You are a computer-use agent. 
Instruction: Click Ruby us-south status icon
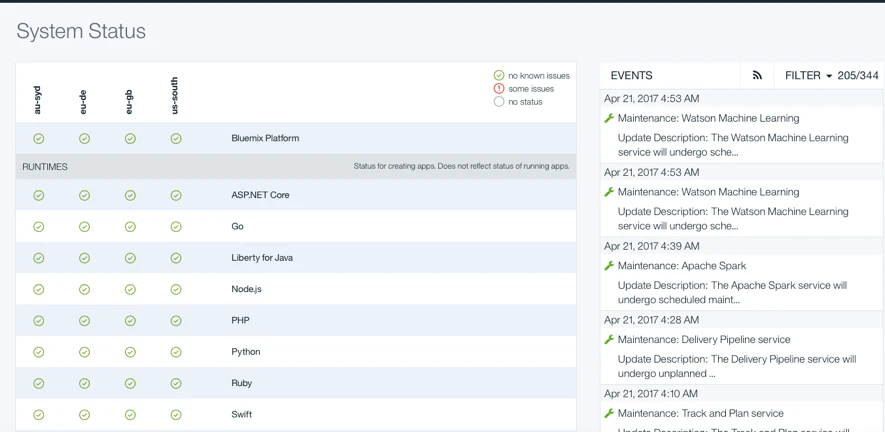tap(176, 383)
